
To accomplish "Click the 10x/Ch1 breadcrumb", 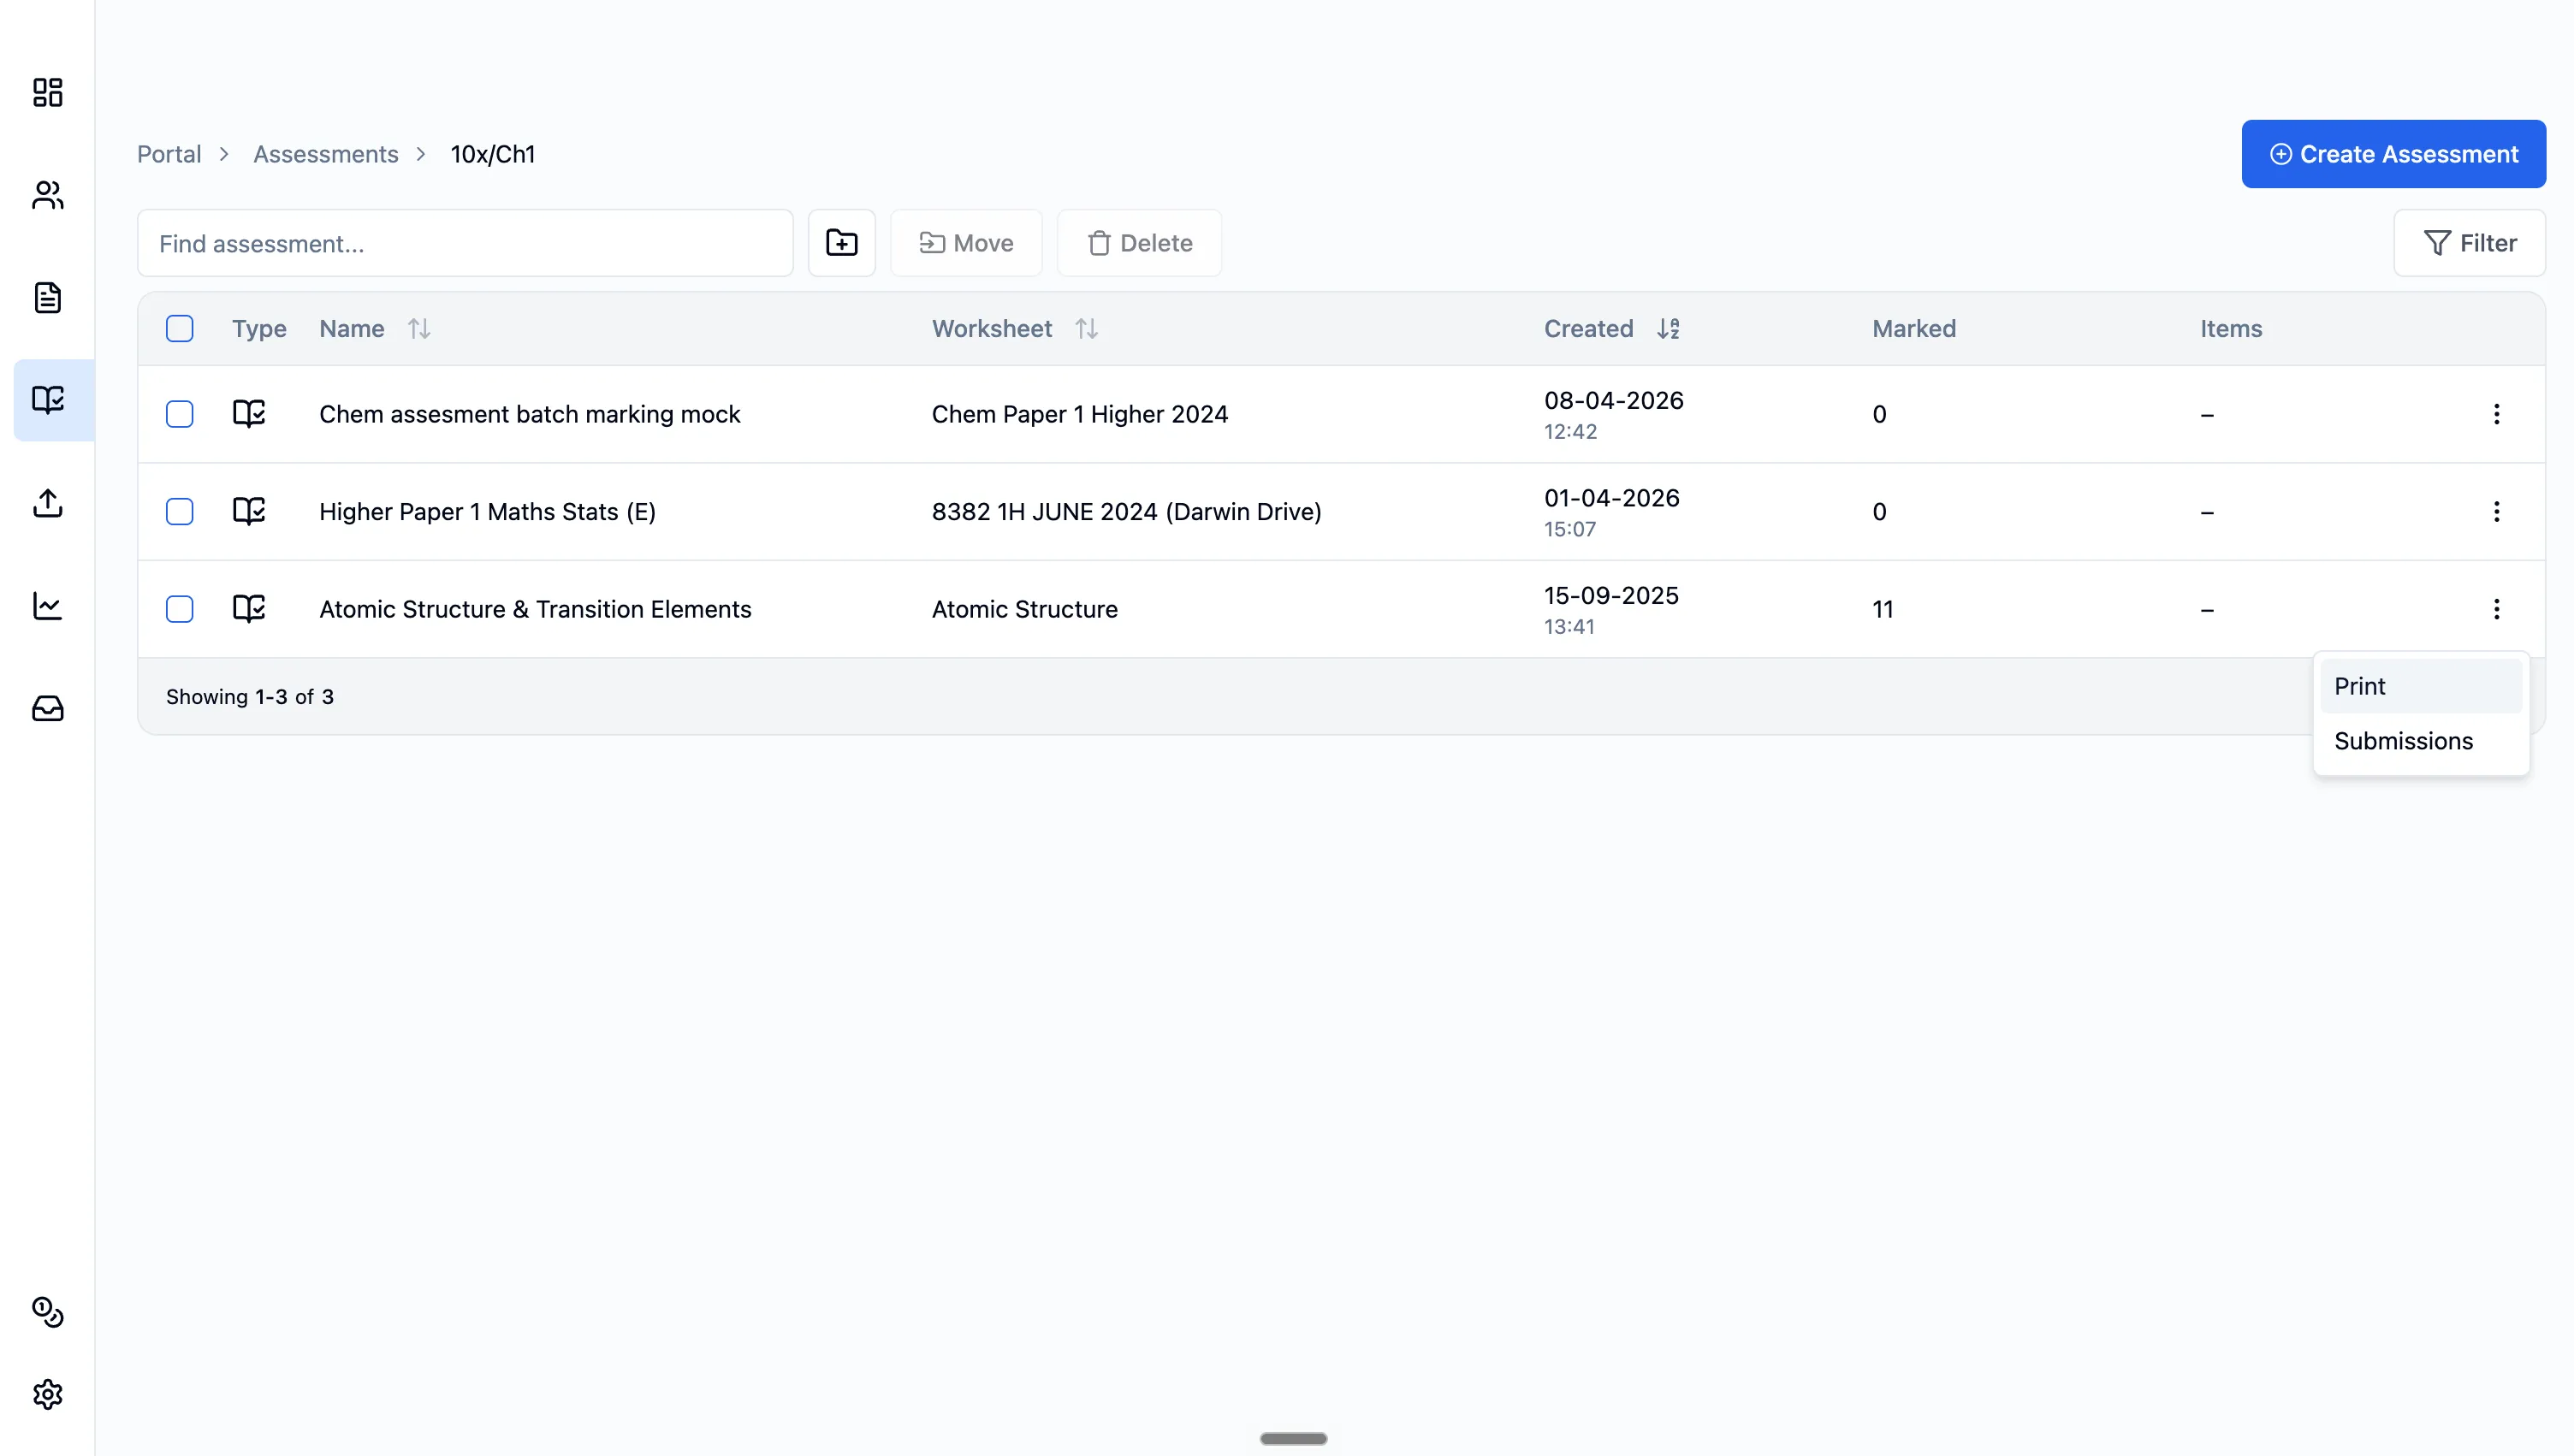I will click(493, 154).
